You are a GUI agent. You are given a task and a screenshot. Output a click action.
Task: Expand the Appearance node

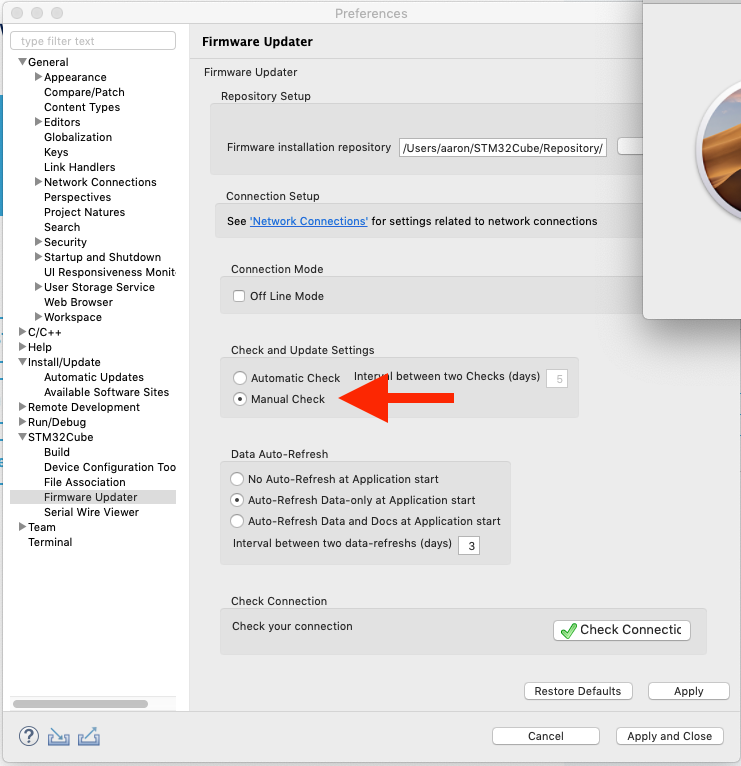38,77
